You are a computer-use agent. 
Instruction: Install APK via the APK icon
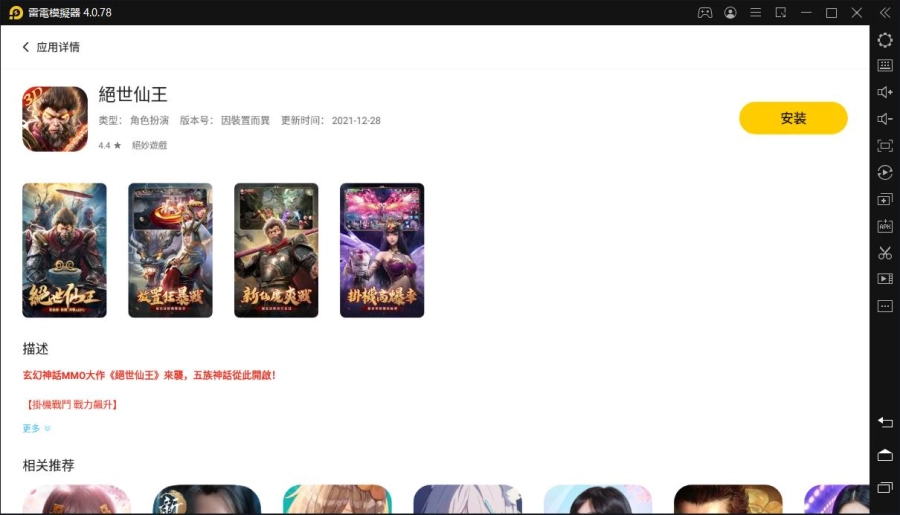(885, 226)
